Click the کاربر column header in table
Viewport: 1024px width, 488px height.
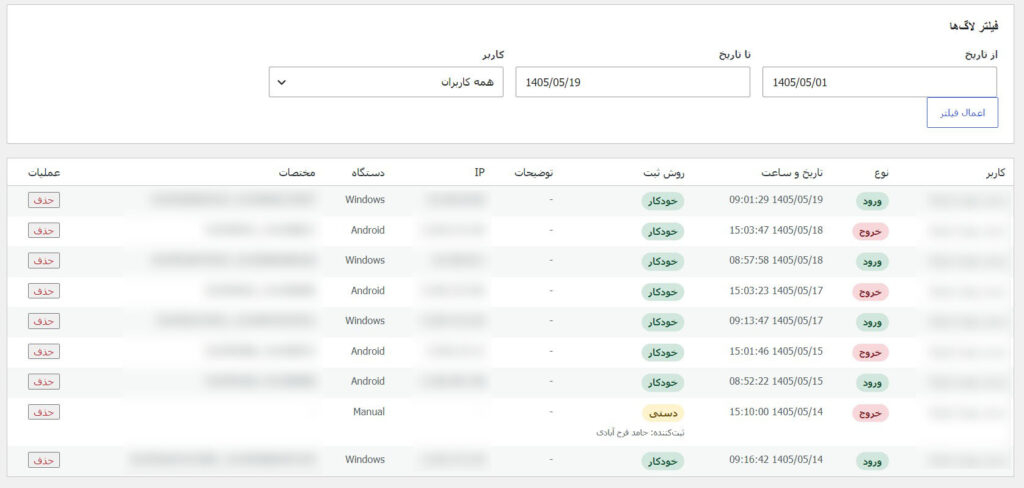tap(995, 173)
